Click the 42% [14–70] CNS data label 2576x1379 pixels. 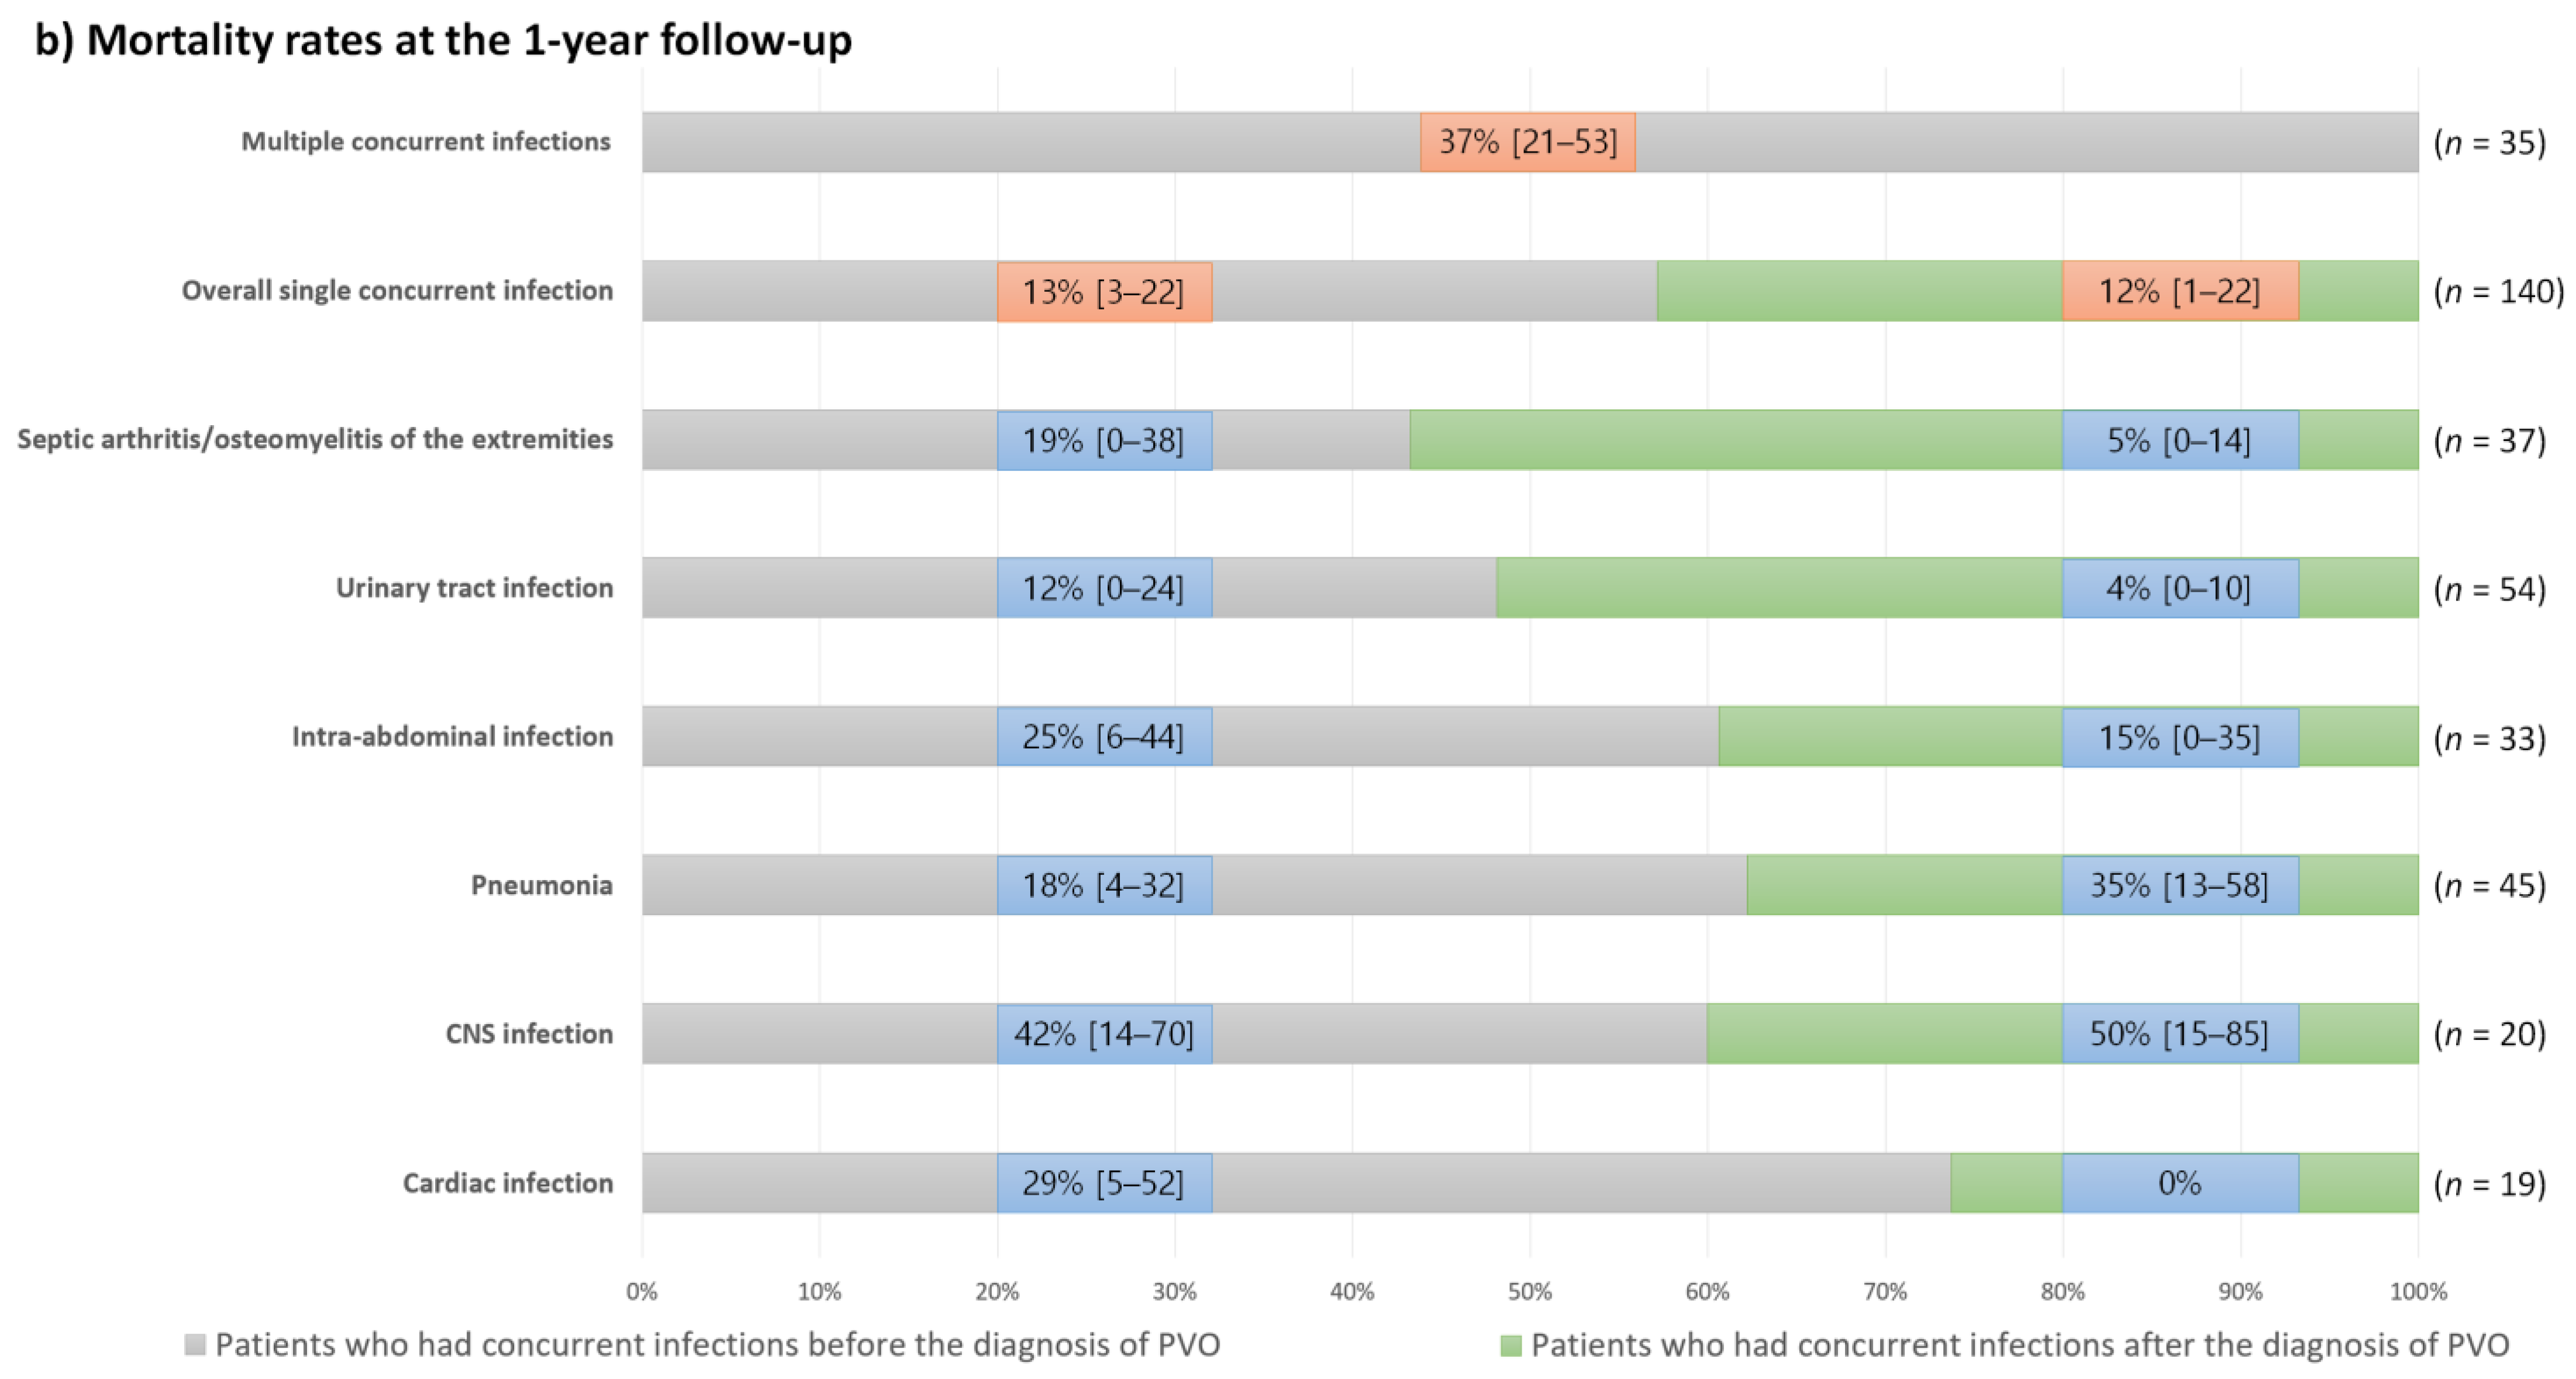coord(1104,1033)
